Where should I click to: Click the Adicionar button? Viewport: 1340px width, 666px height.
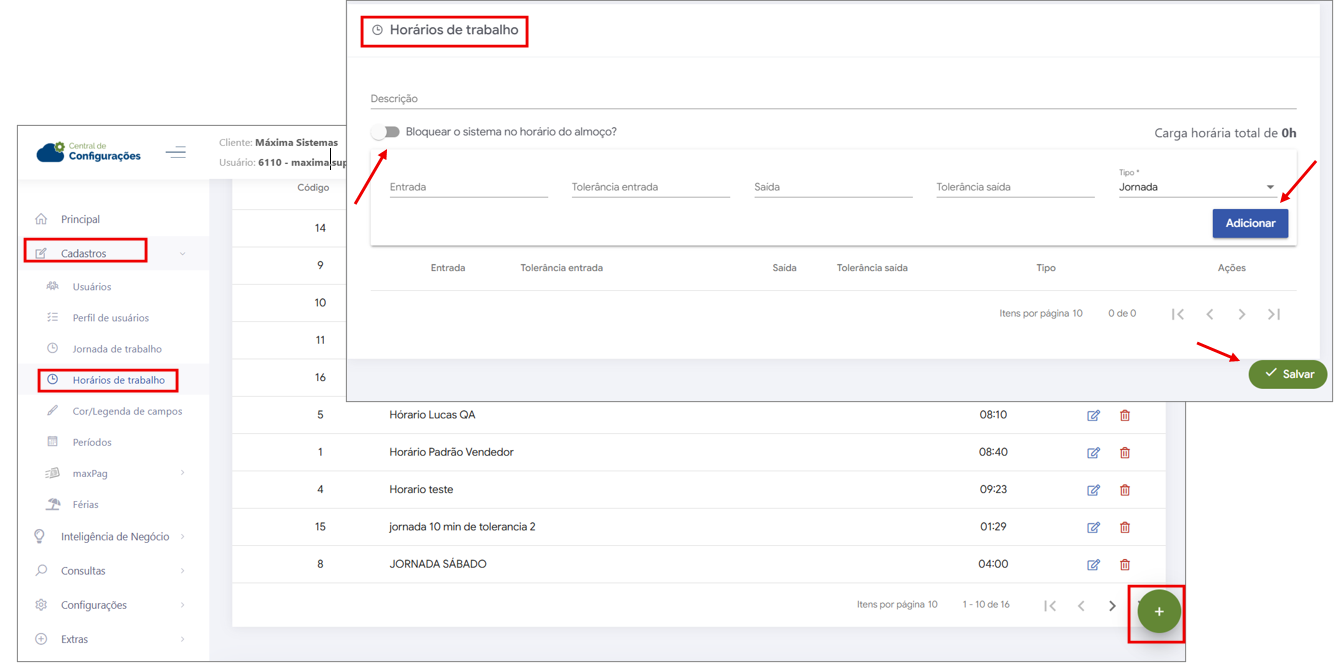coord(1249,224)
